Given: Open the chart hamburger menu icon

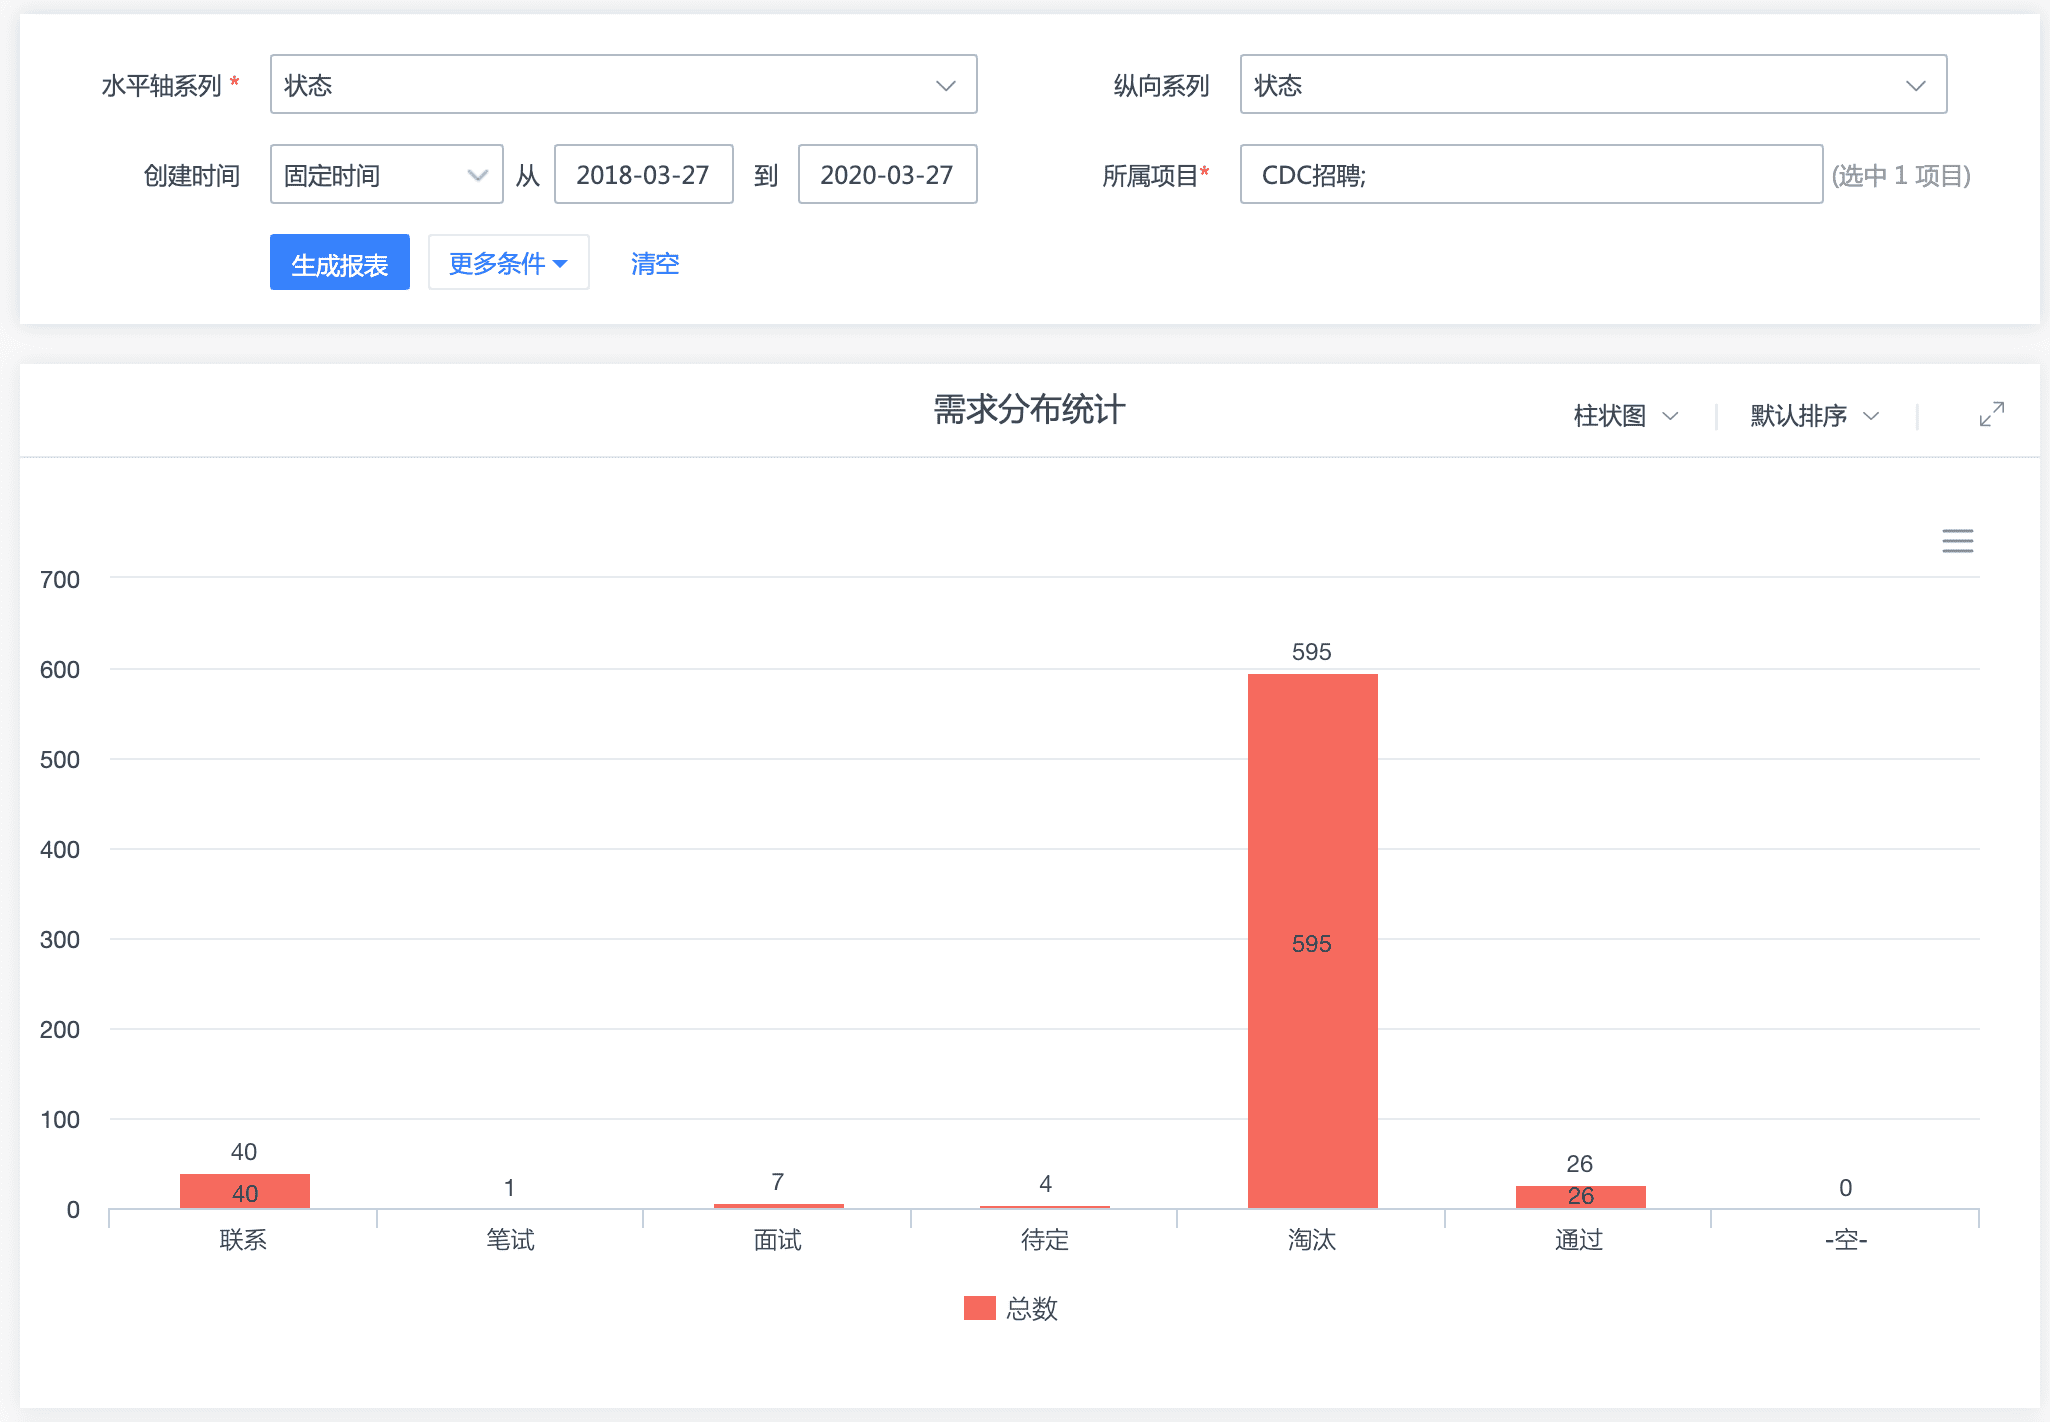Looking at the screenshot, I should (x=1957, y=541).
